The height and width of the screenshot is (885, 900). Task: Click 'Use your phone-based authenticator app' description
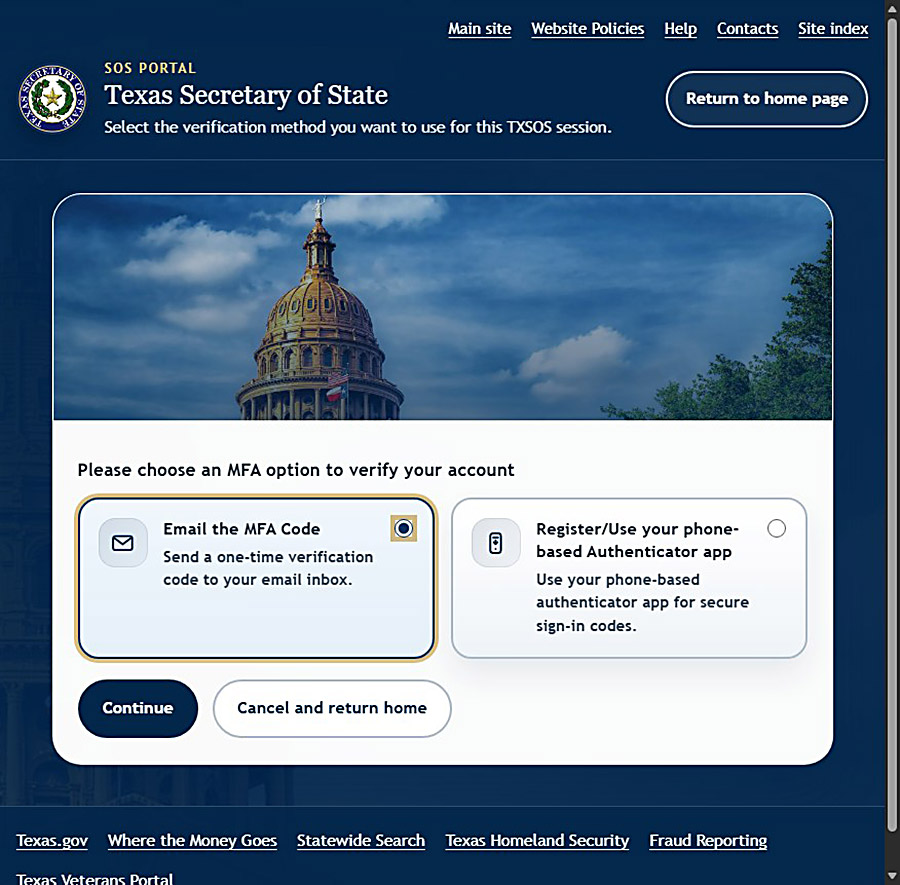click(x=642, y=602)
